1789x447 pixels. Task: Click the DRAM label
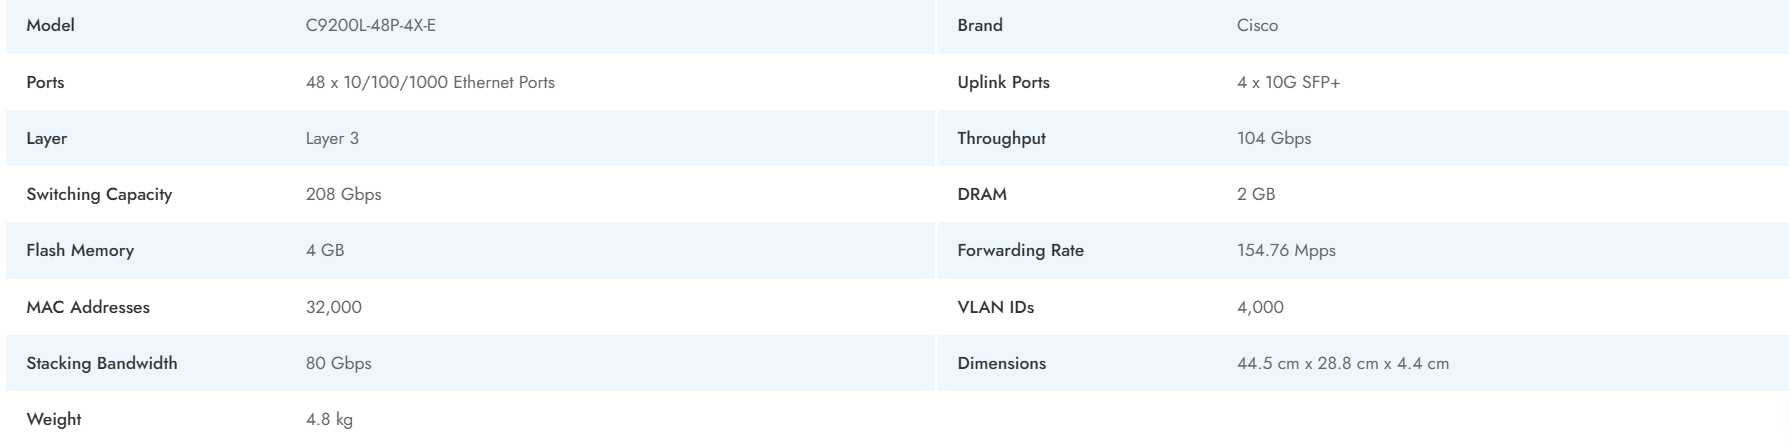point(981,194)
